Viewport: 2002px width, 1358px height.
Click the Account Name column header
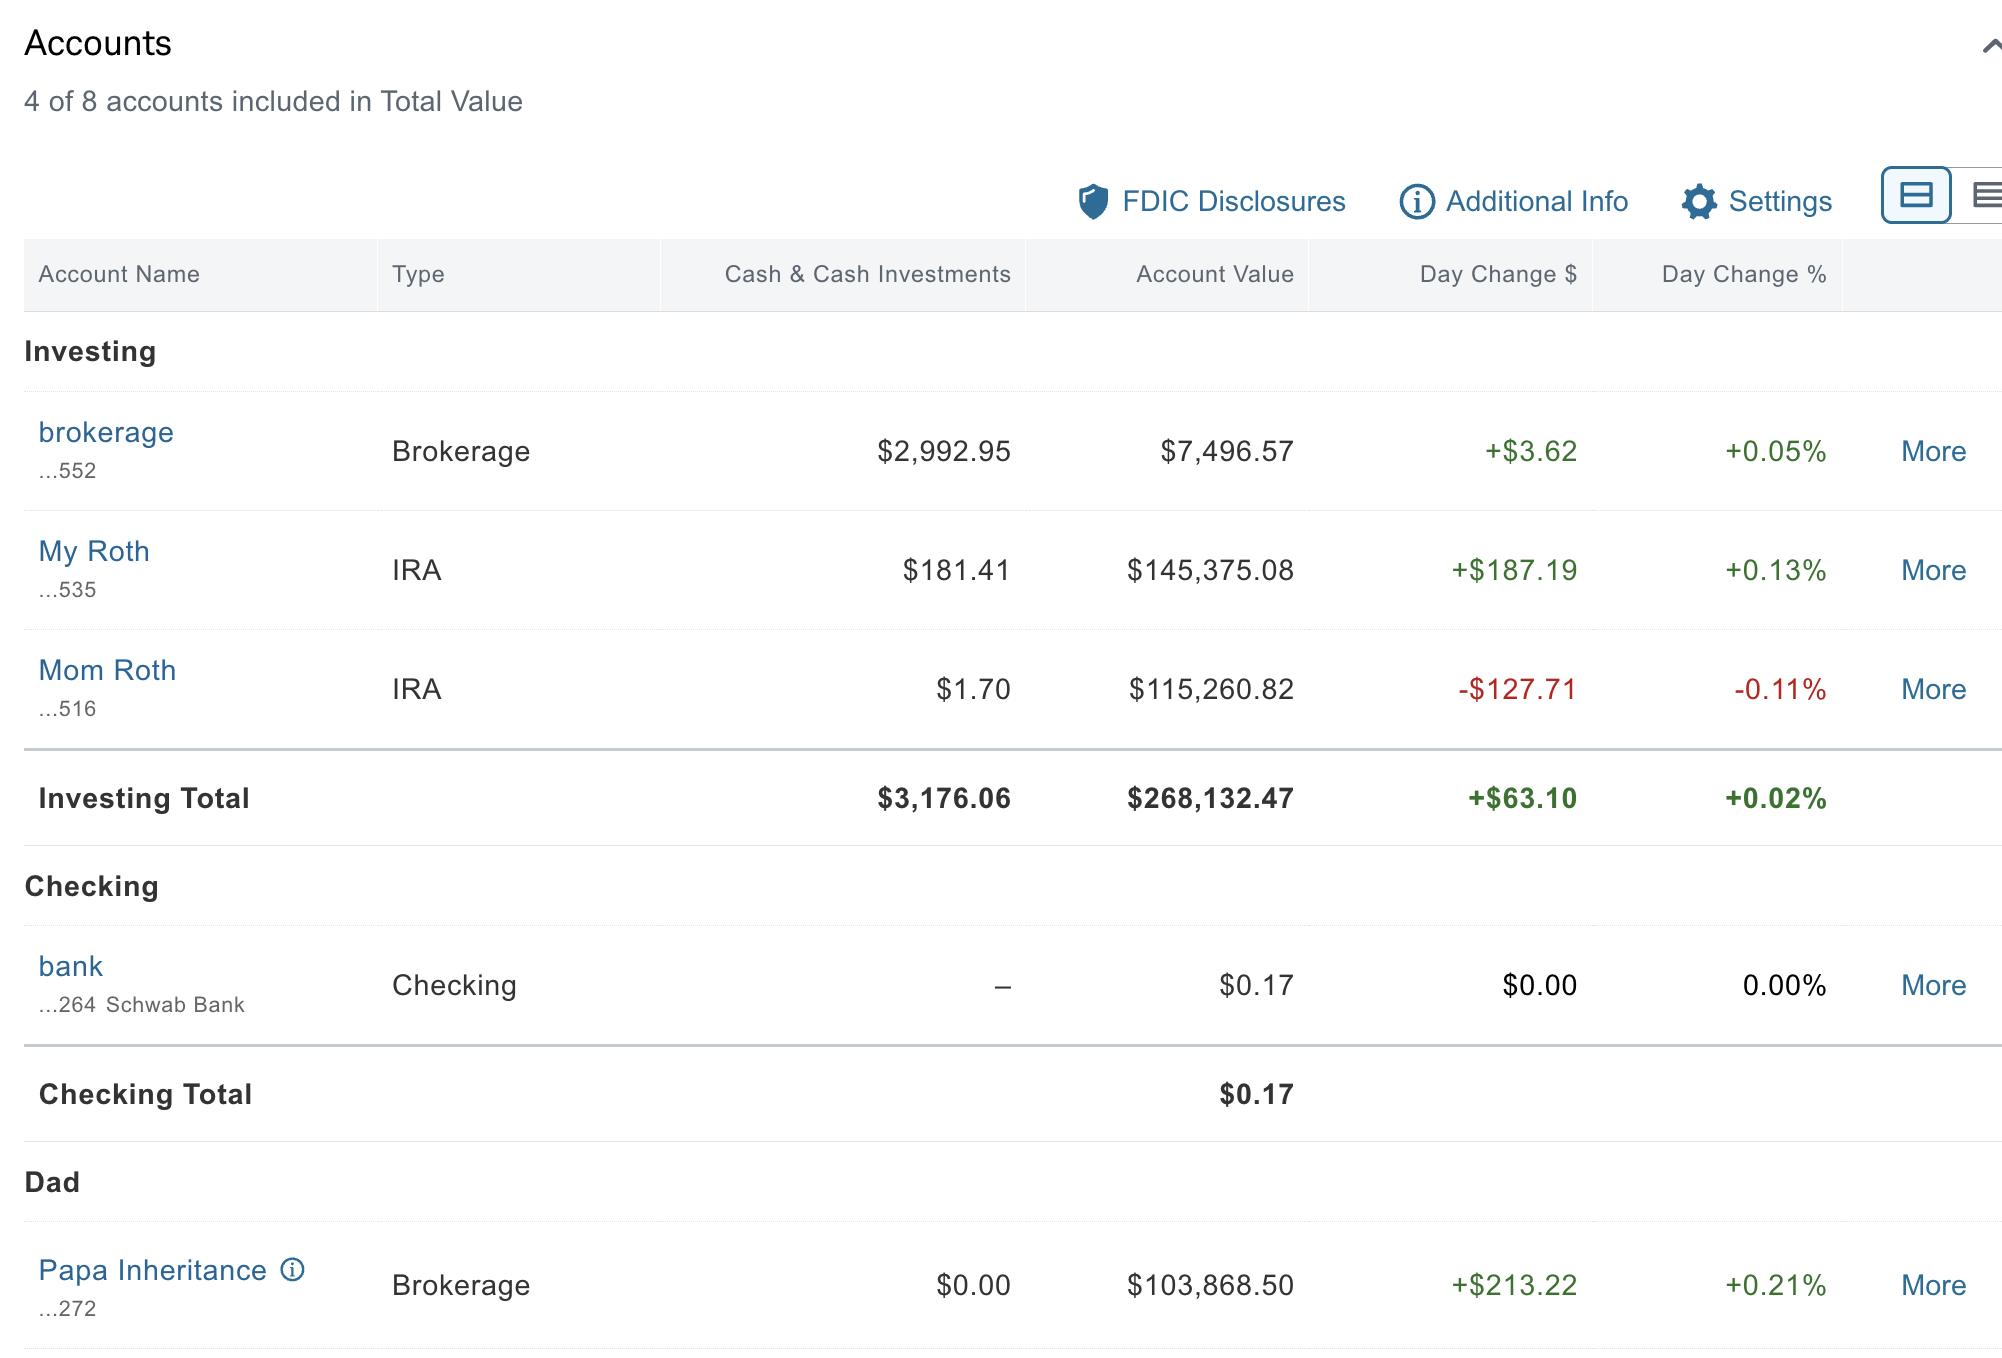(x=119, y=274)
